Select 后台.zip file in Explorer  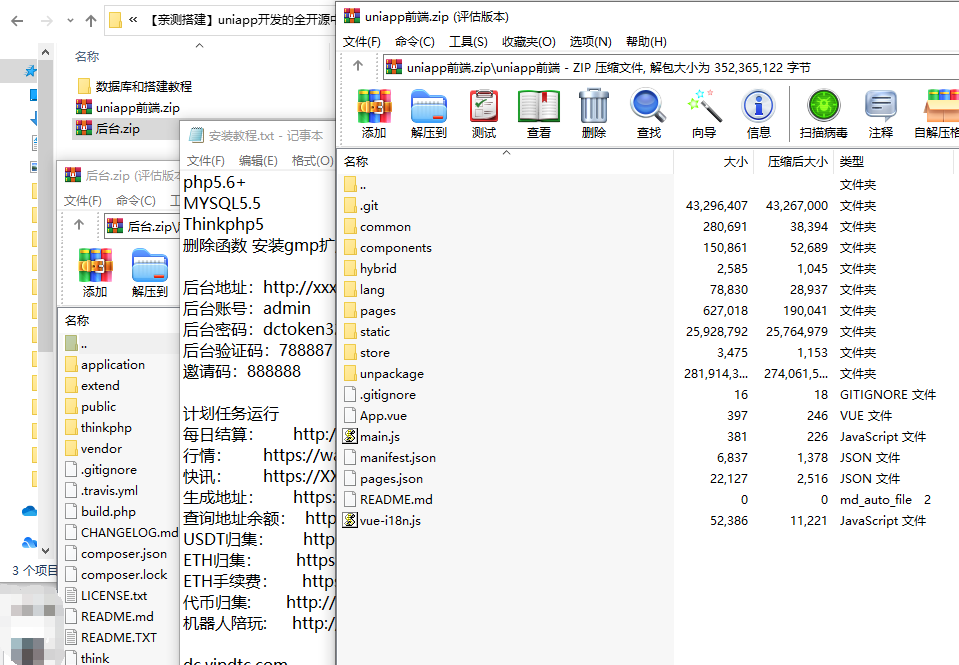click(117, 128)
